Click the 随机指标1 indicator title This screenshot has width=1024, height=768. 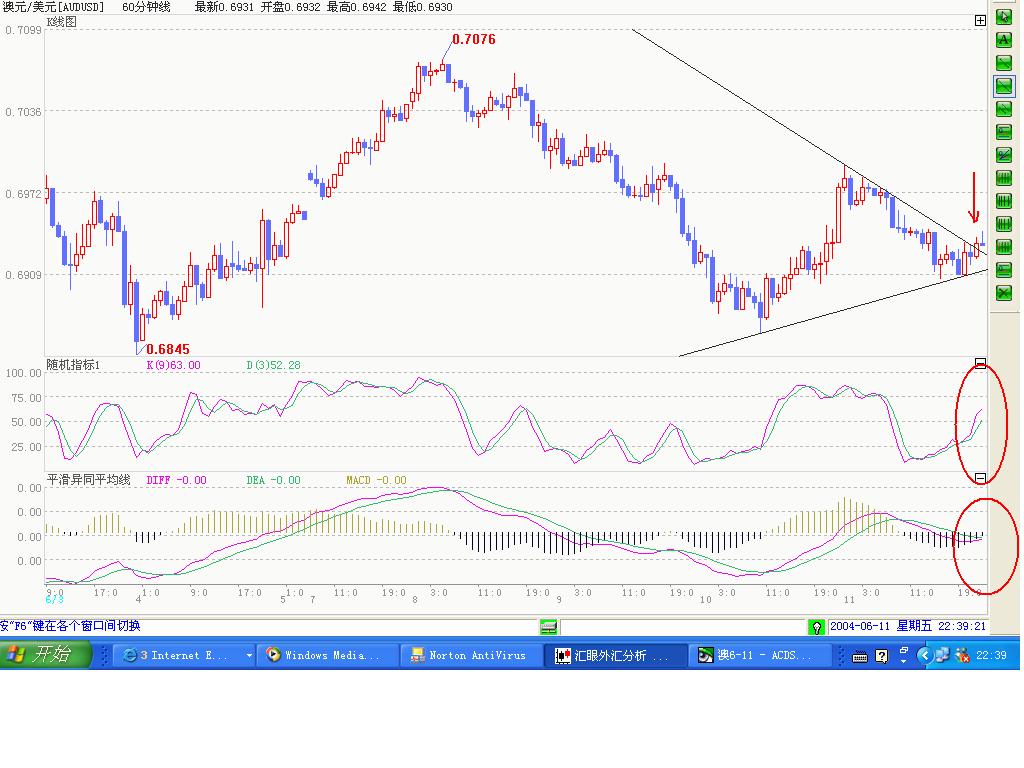72,365
